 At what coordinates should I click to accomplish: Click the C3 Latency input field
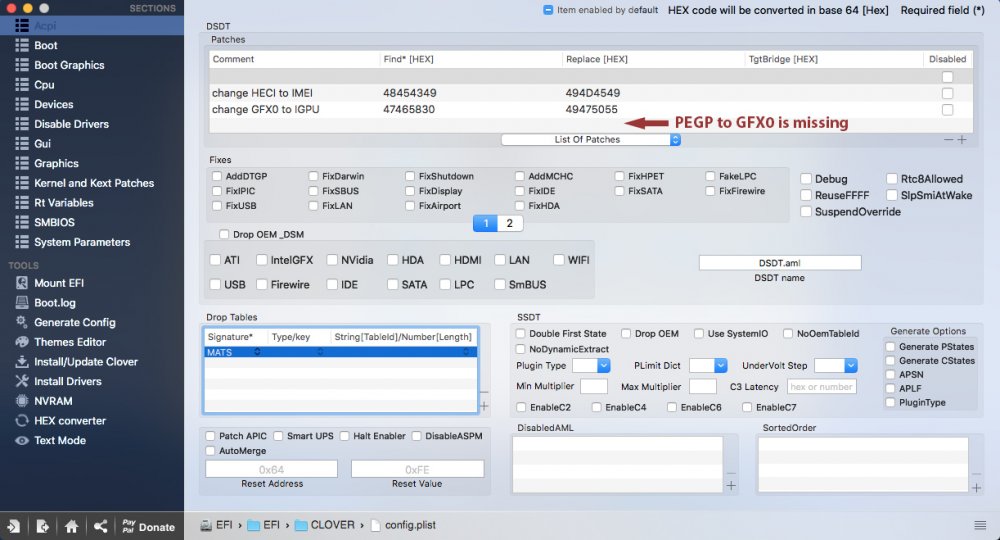pyautogui.click(x=821, y=387)
